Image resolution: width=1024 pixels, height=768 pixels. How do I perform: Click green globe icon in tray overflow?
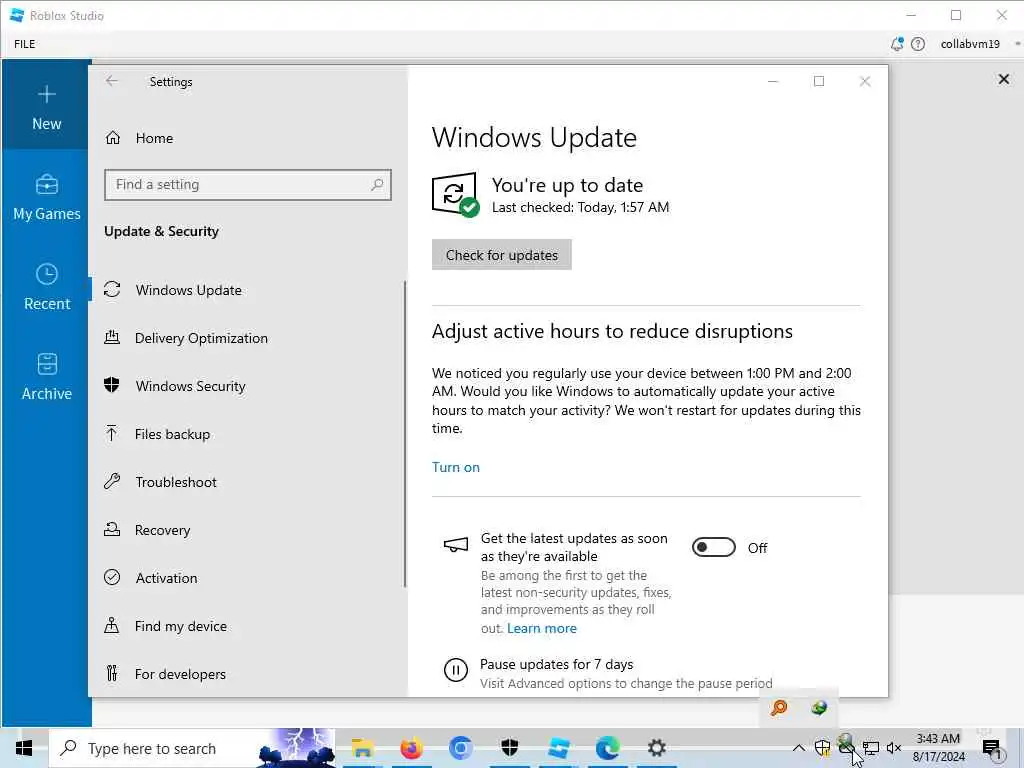(x=818, y=708)
